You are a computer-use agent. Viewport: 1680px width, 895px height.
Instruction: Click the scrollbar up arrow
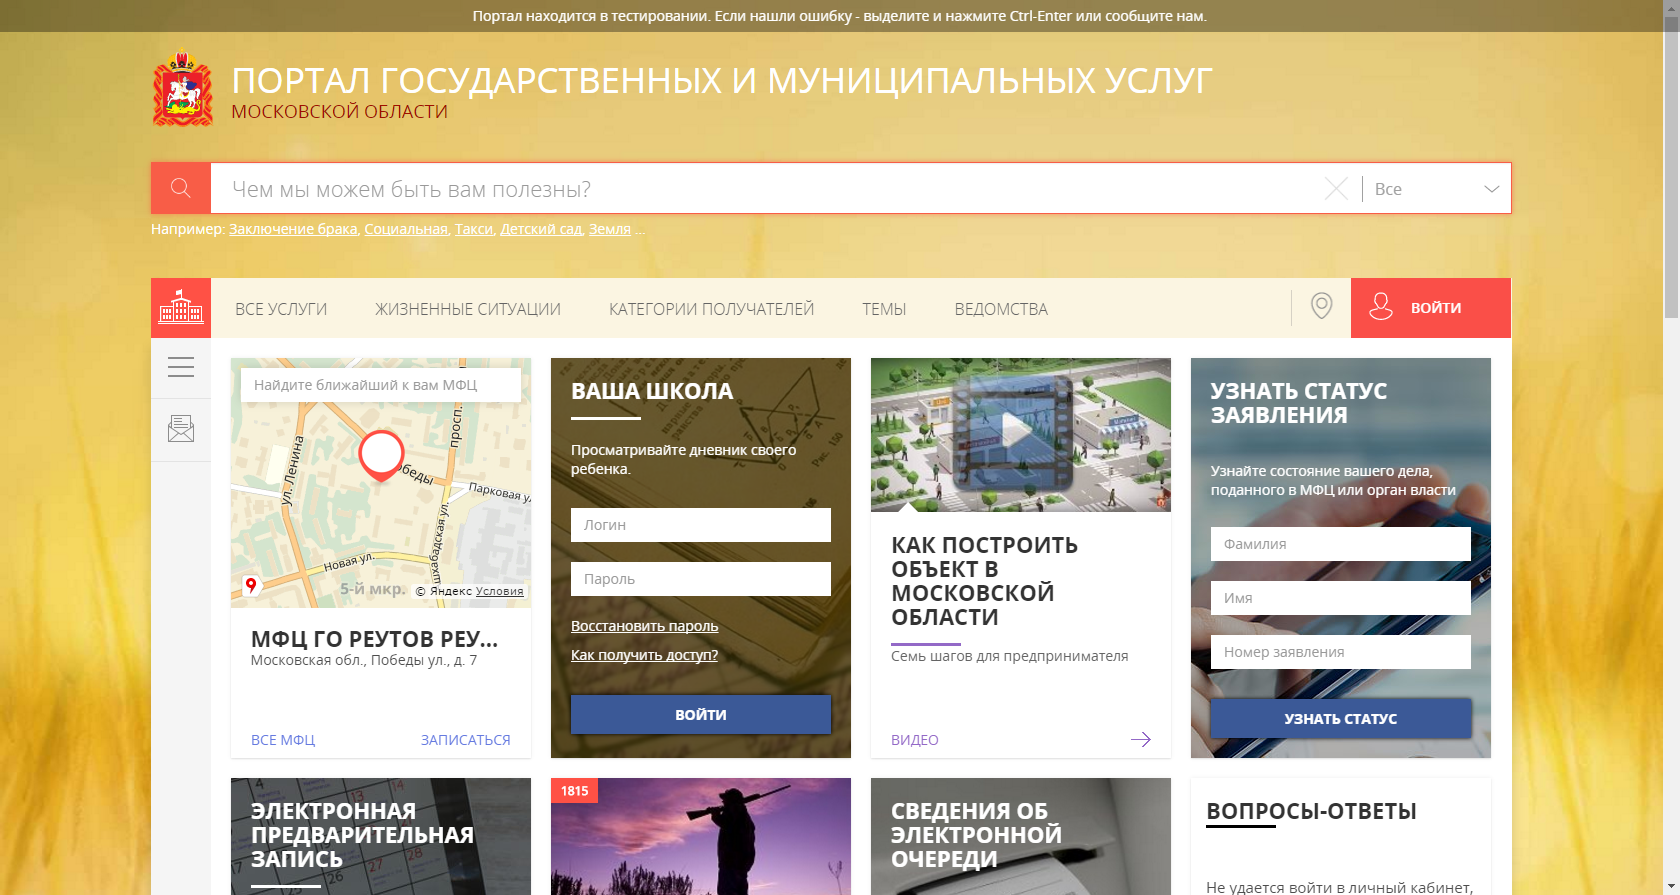(1671, 8)
